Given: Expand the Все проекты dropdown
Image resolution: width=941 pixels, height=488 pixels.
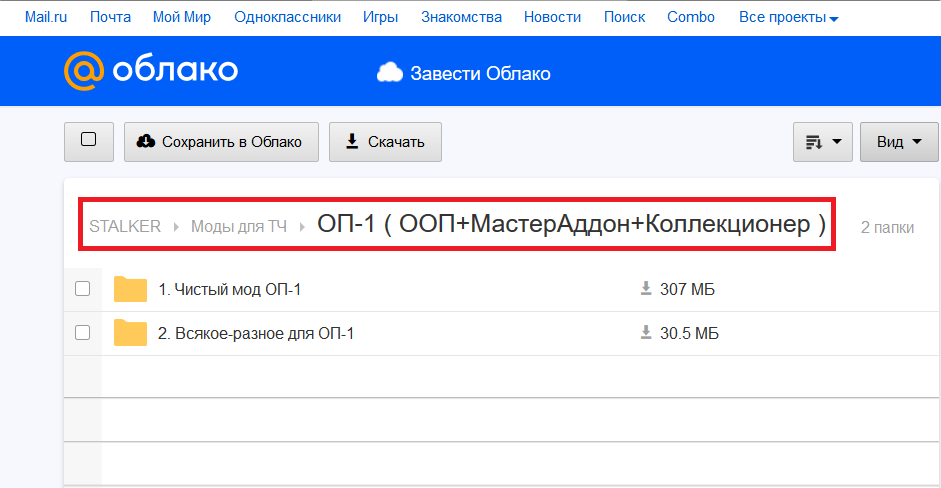Looking at the screenshot, I should tap(789, 17).
